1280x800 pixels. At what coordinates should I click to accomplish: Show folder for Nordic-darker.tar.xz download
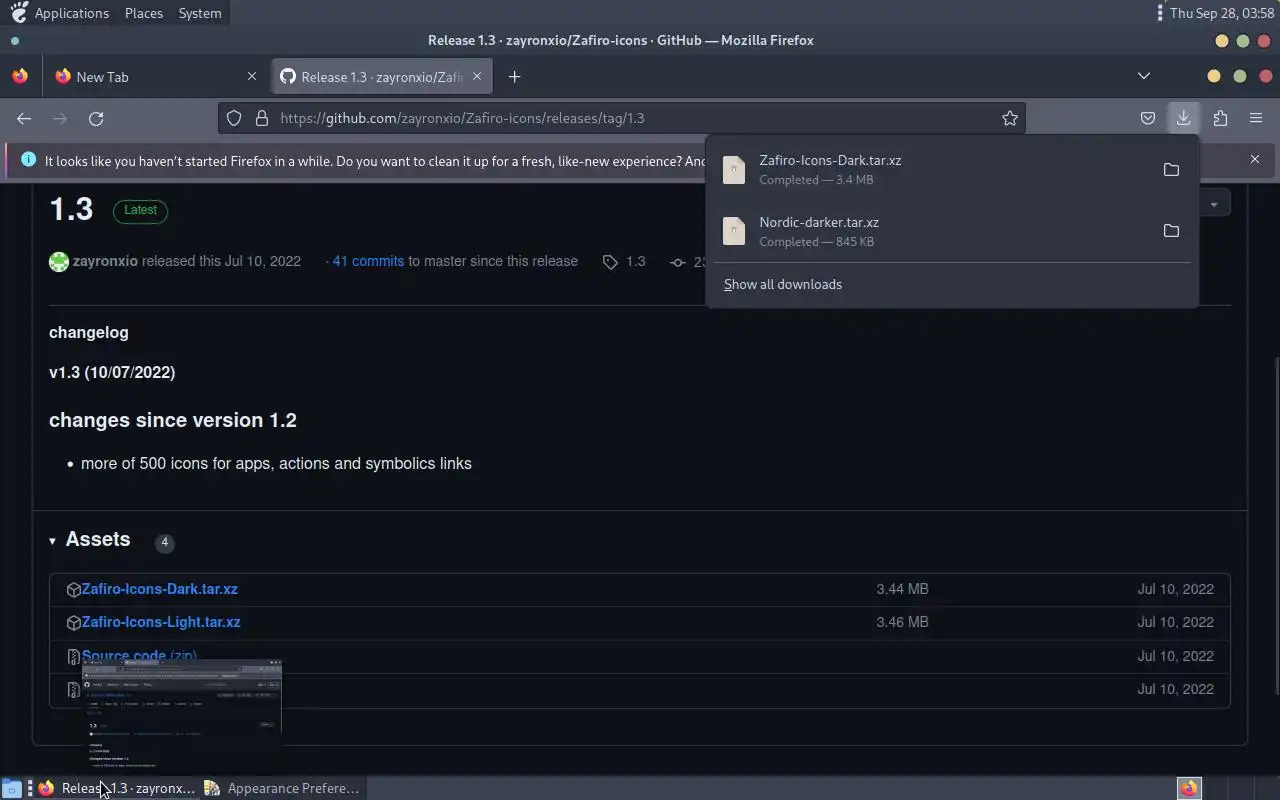1171,231
